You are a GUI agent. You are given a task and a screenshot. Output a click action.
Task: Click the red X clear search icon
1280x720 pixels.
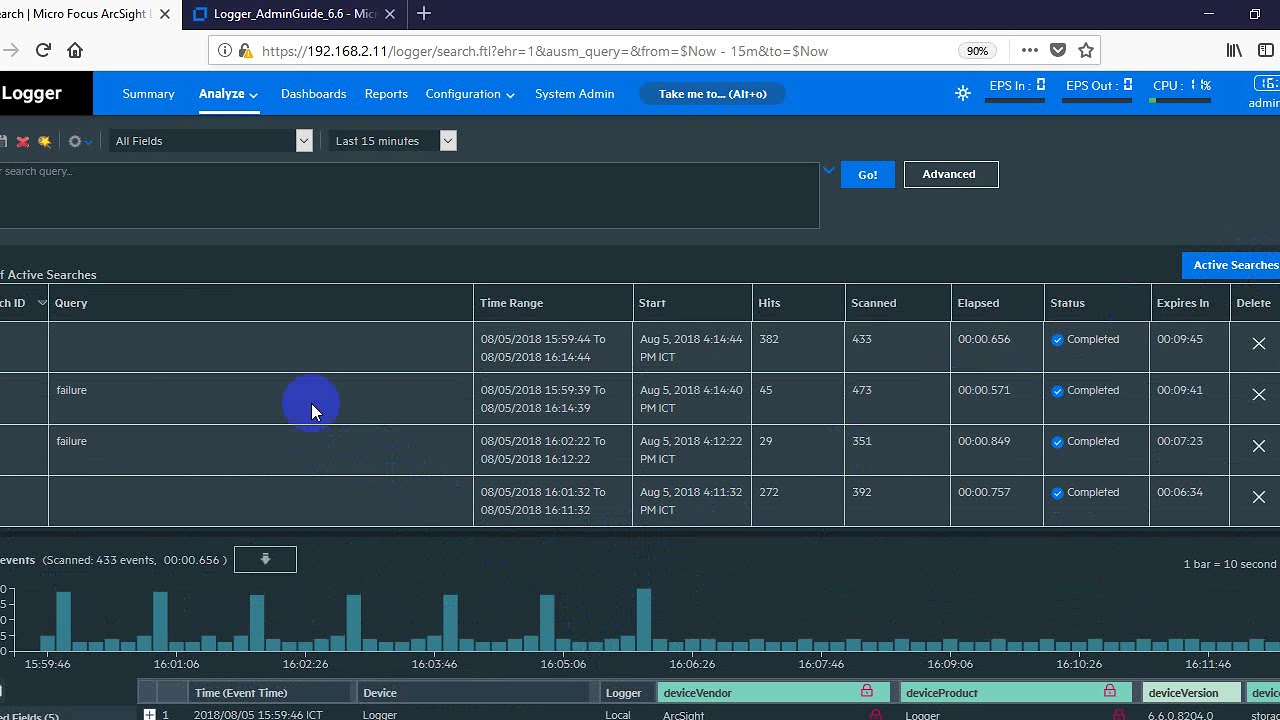pyautogui.click(x=23, y=141)
